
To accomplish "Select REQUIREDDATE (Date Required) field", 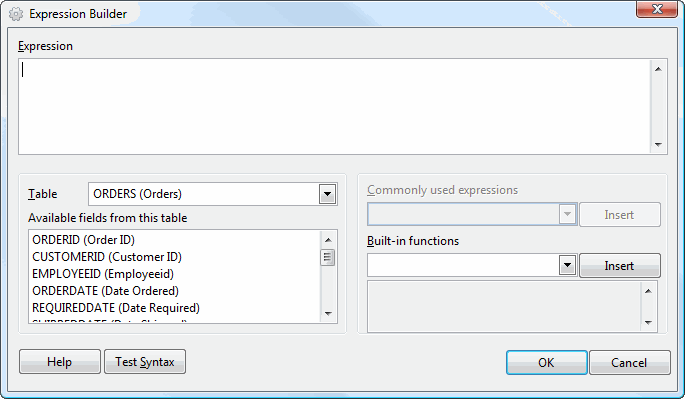I will [116, 308].
